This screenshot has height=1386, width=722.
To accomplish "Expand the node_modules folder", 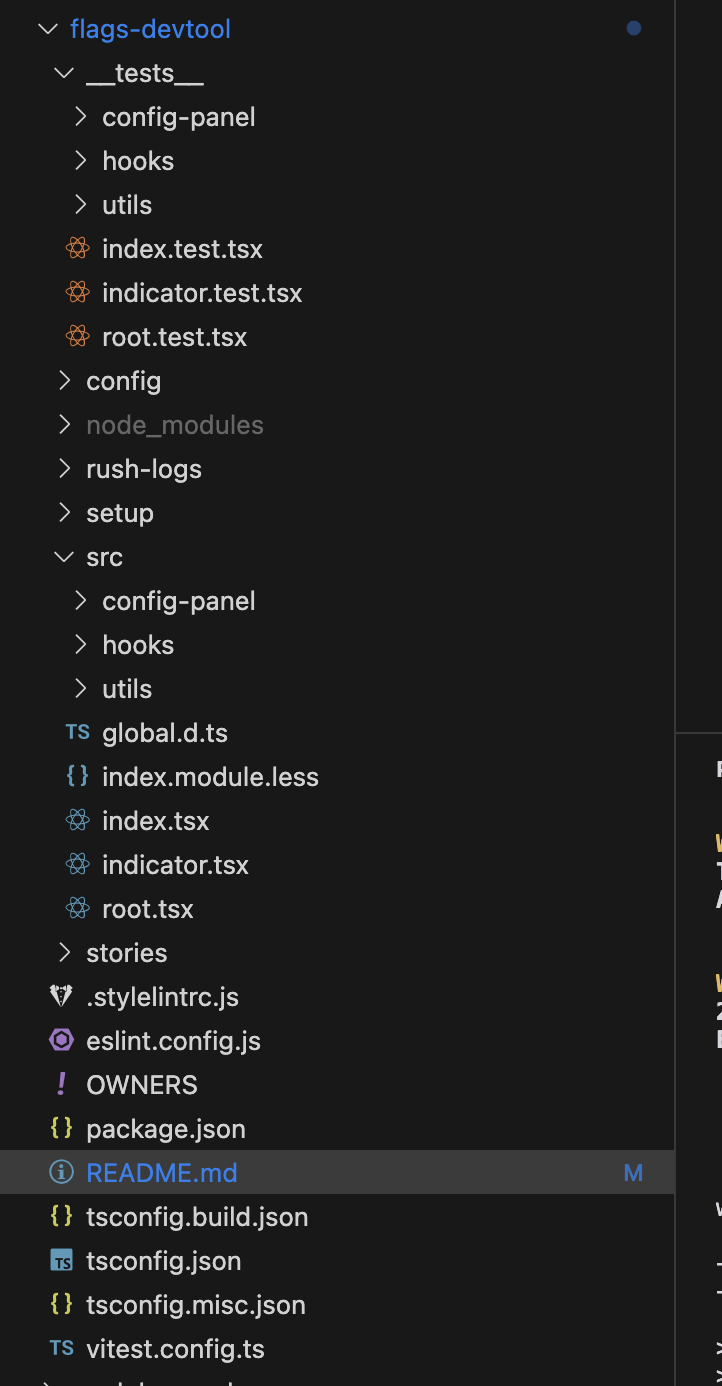I will pos(64,425).
